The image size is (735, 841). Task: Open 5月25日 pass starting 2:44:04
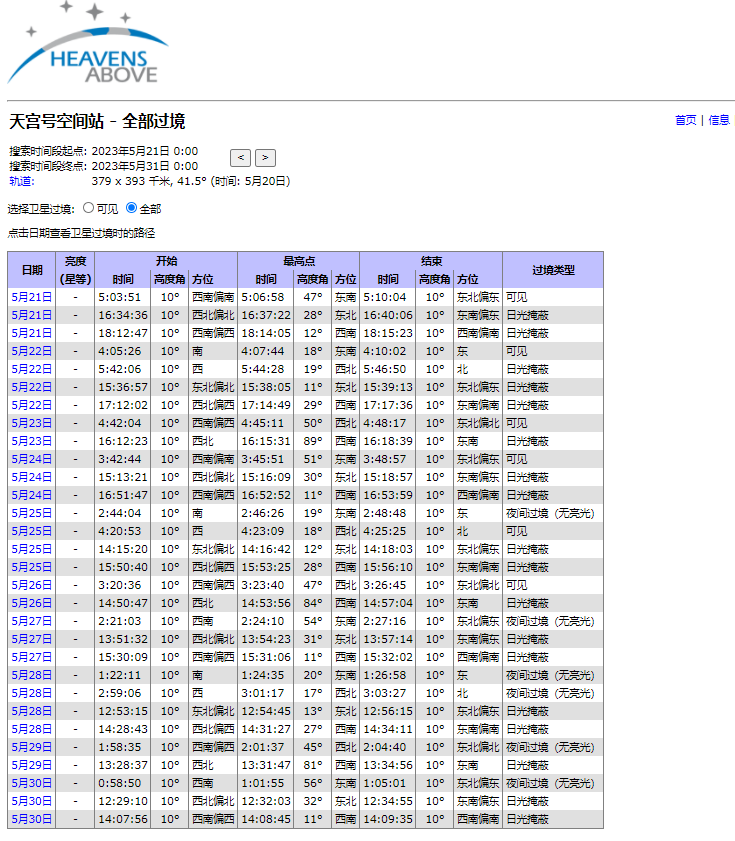(32, 513)
